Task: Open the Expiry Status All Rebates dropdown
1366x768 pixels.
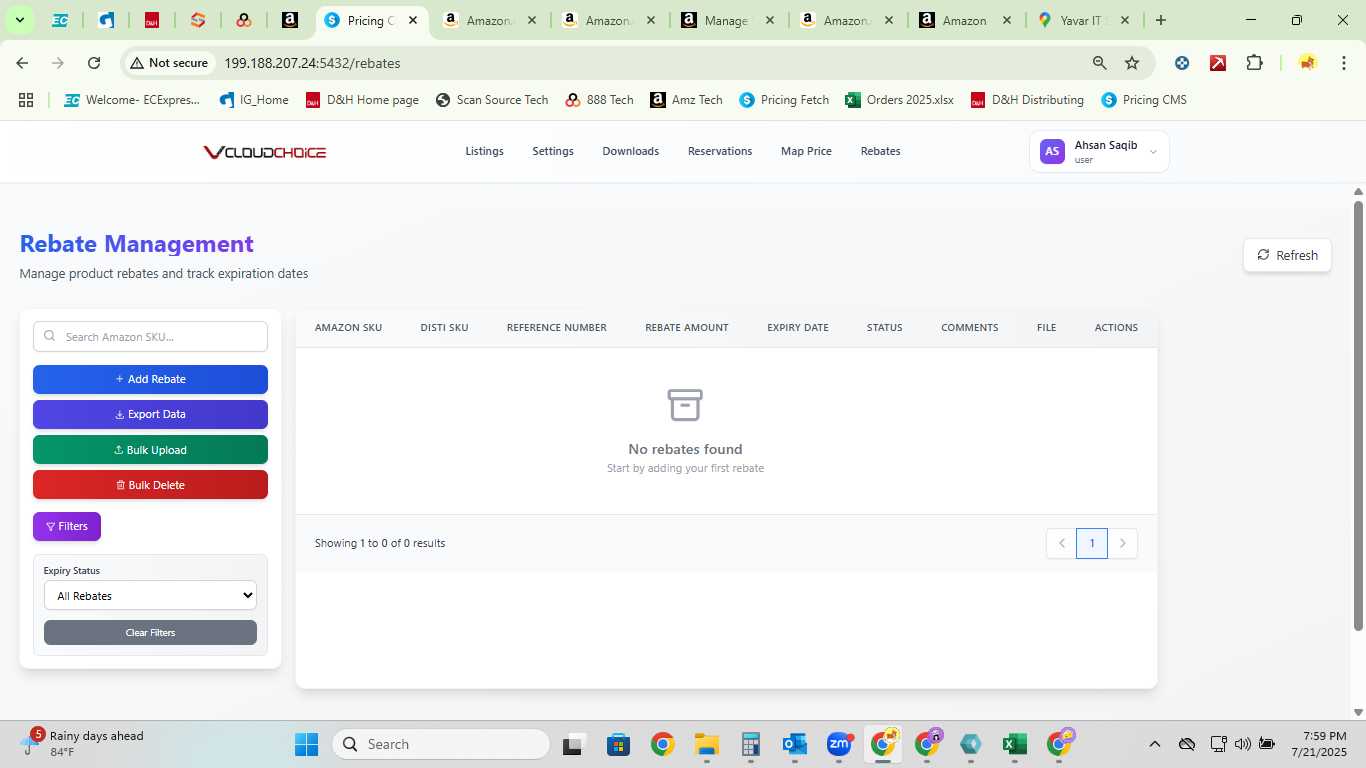Action: tap(150, 595)
